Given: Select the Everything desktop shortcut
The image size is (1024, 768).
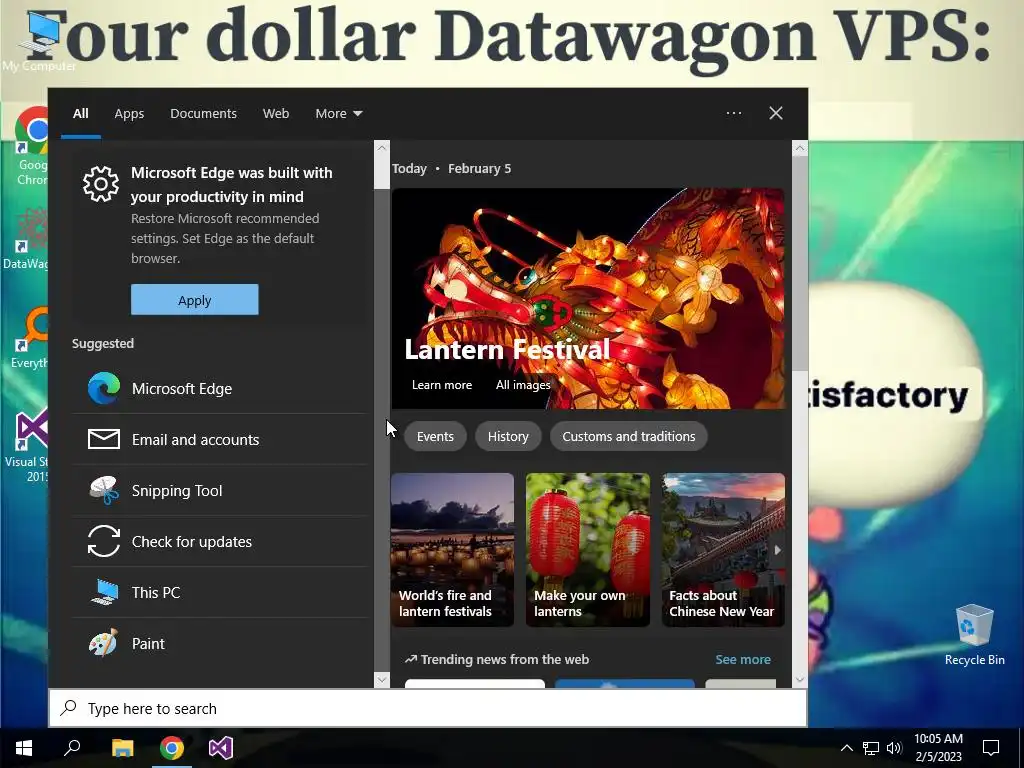Looking at the screenshot, I should [x=29, y=338].
